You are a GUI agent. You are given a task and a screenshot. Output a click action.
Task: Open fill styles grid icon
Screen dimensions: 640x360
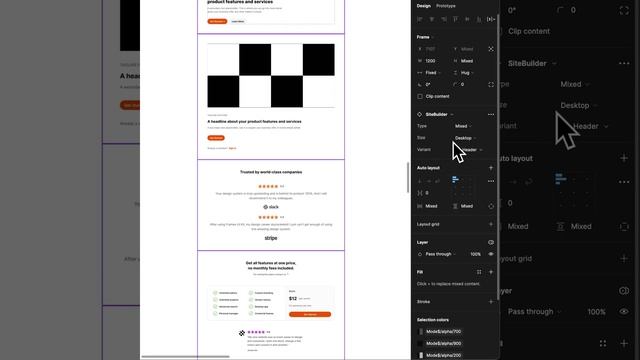tap(479, 272)
